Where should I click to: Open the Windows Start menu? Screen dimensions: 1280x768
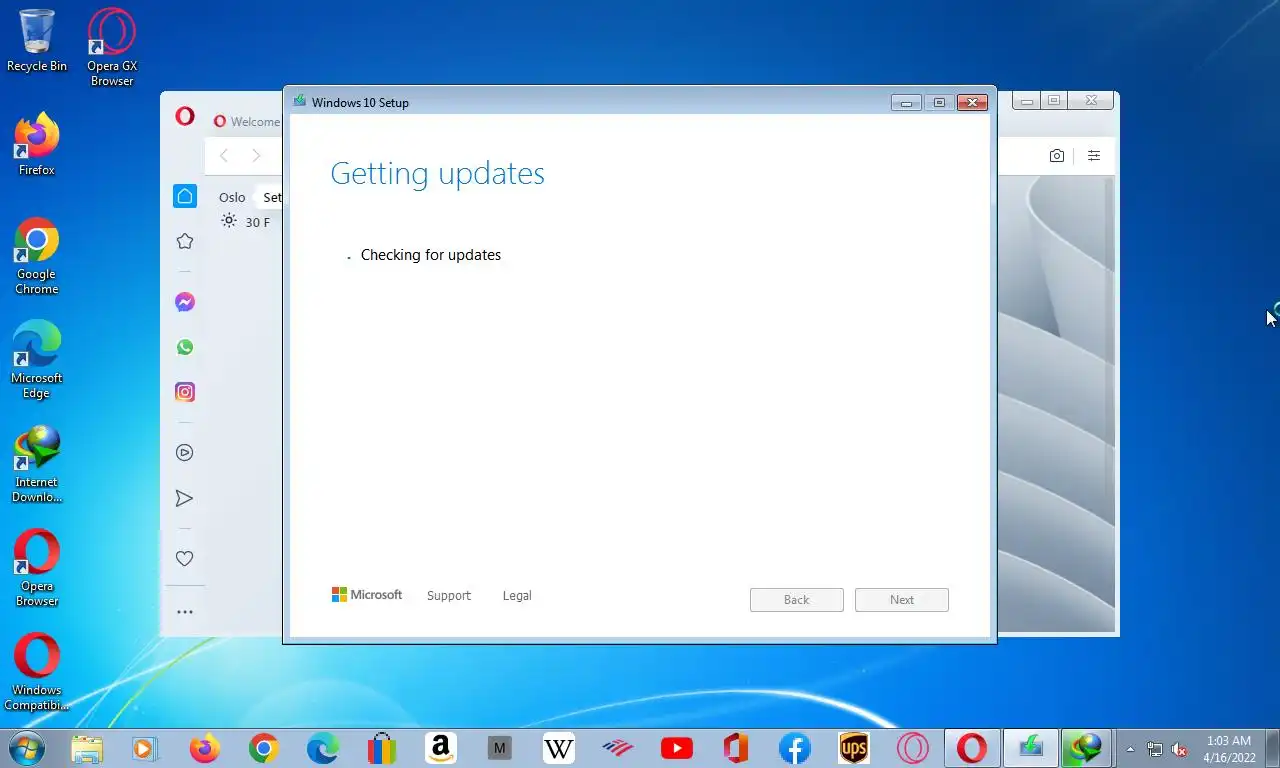coord(26,748)
